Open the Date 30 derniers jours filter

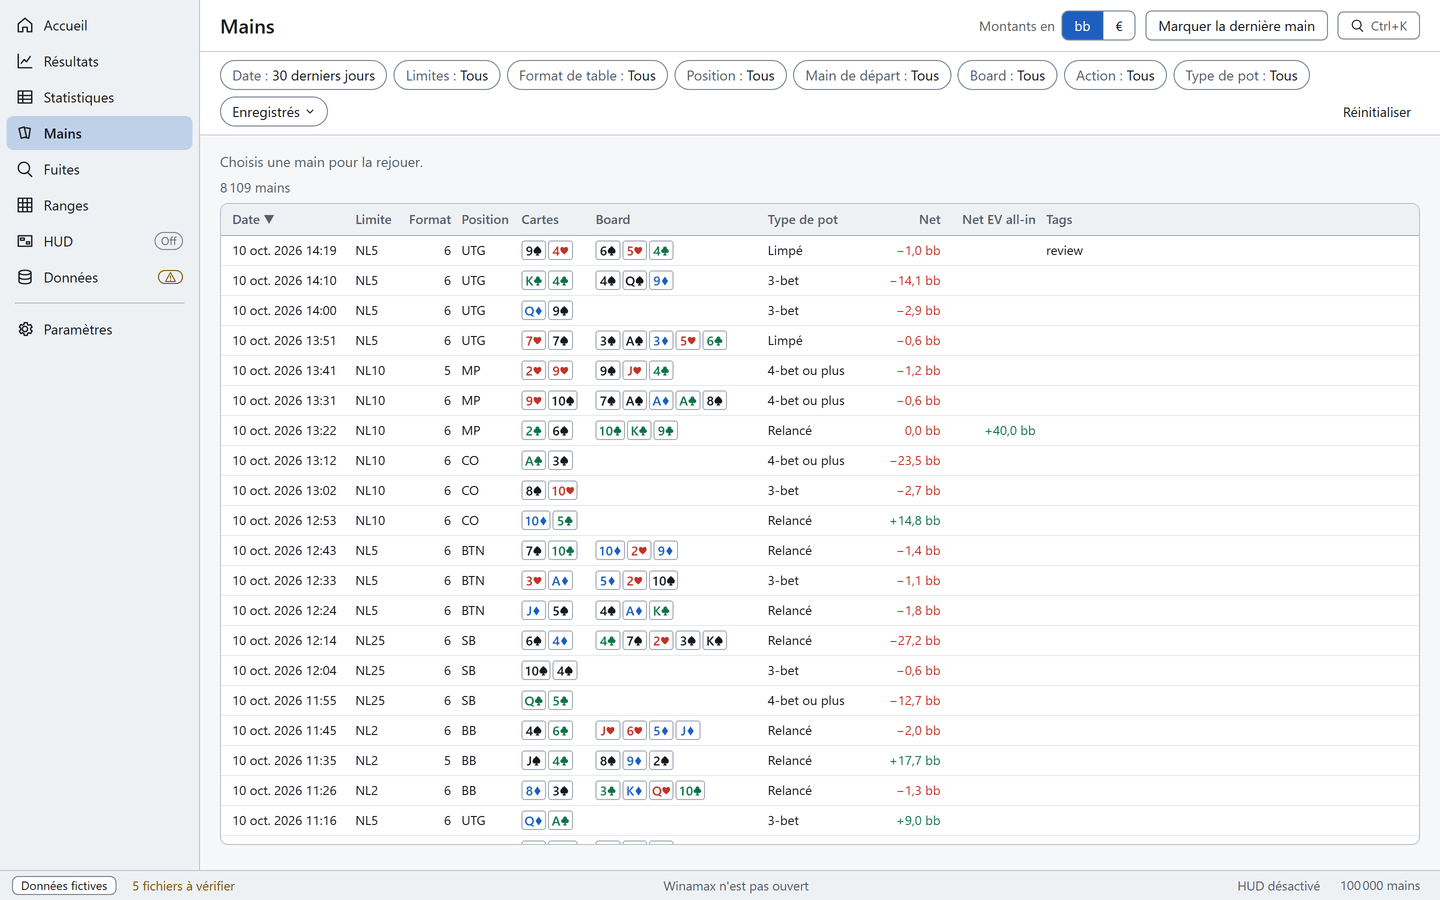pos(303,75)
